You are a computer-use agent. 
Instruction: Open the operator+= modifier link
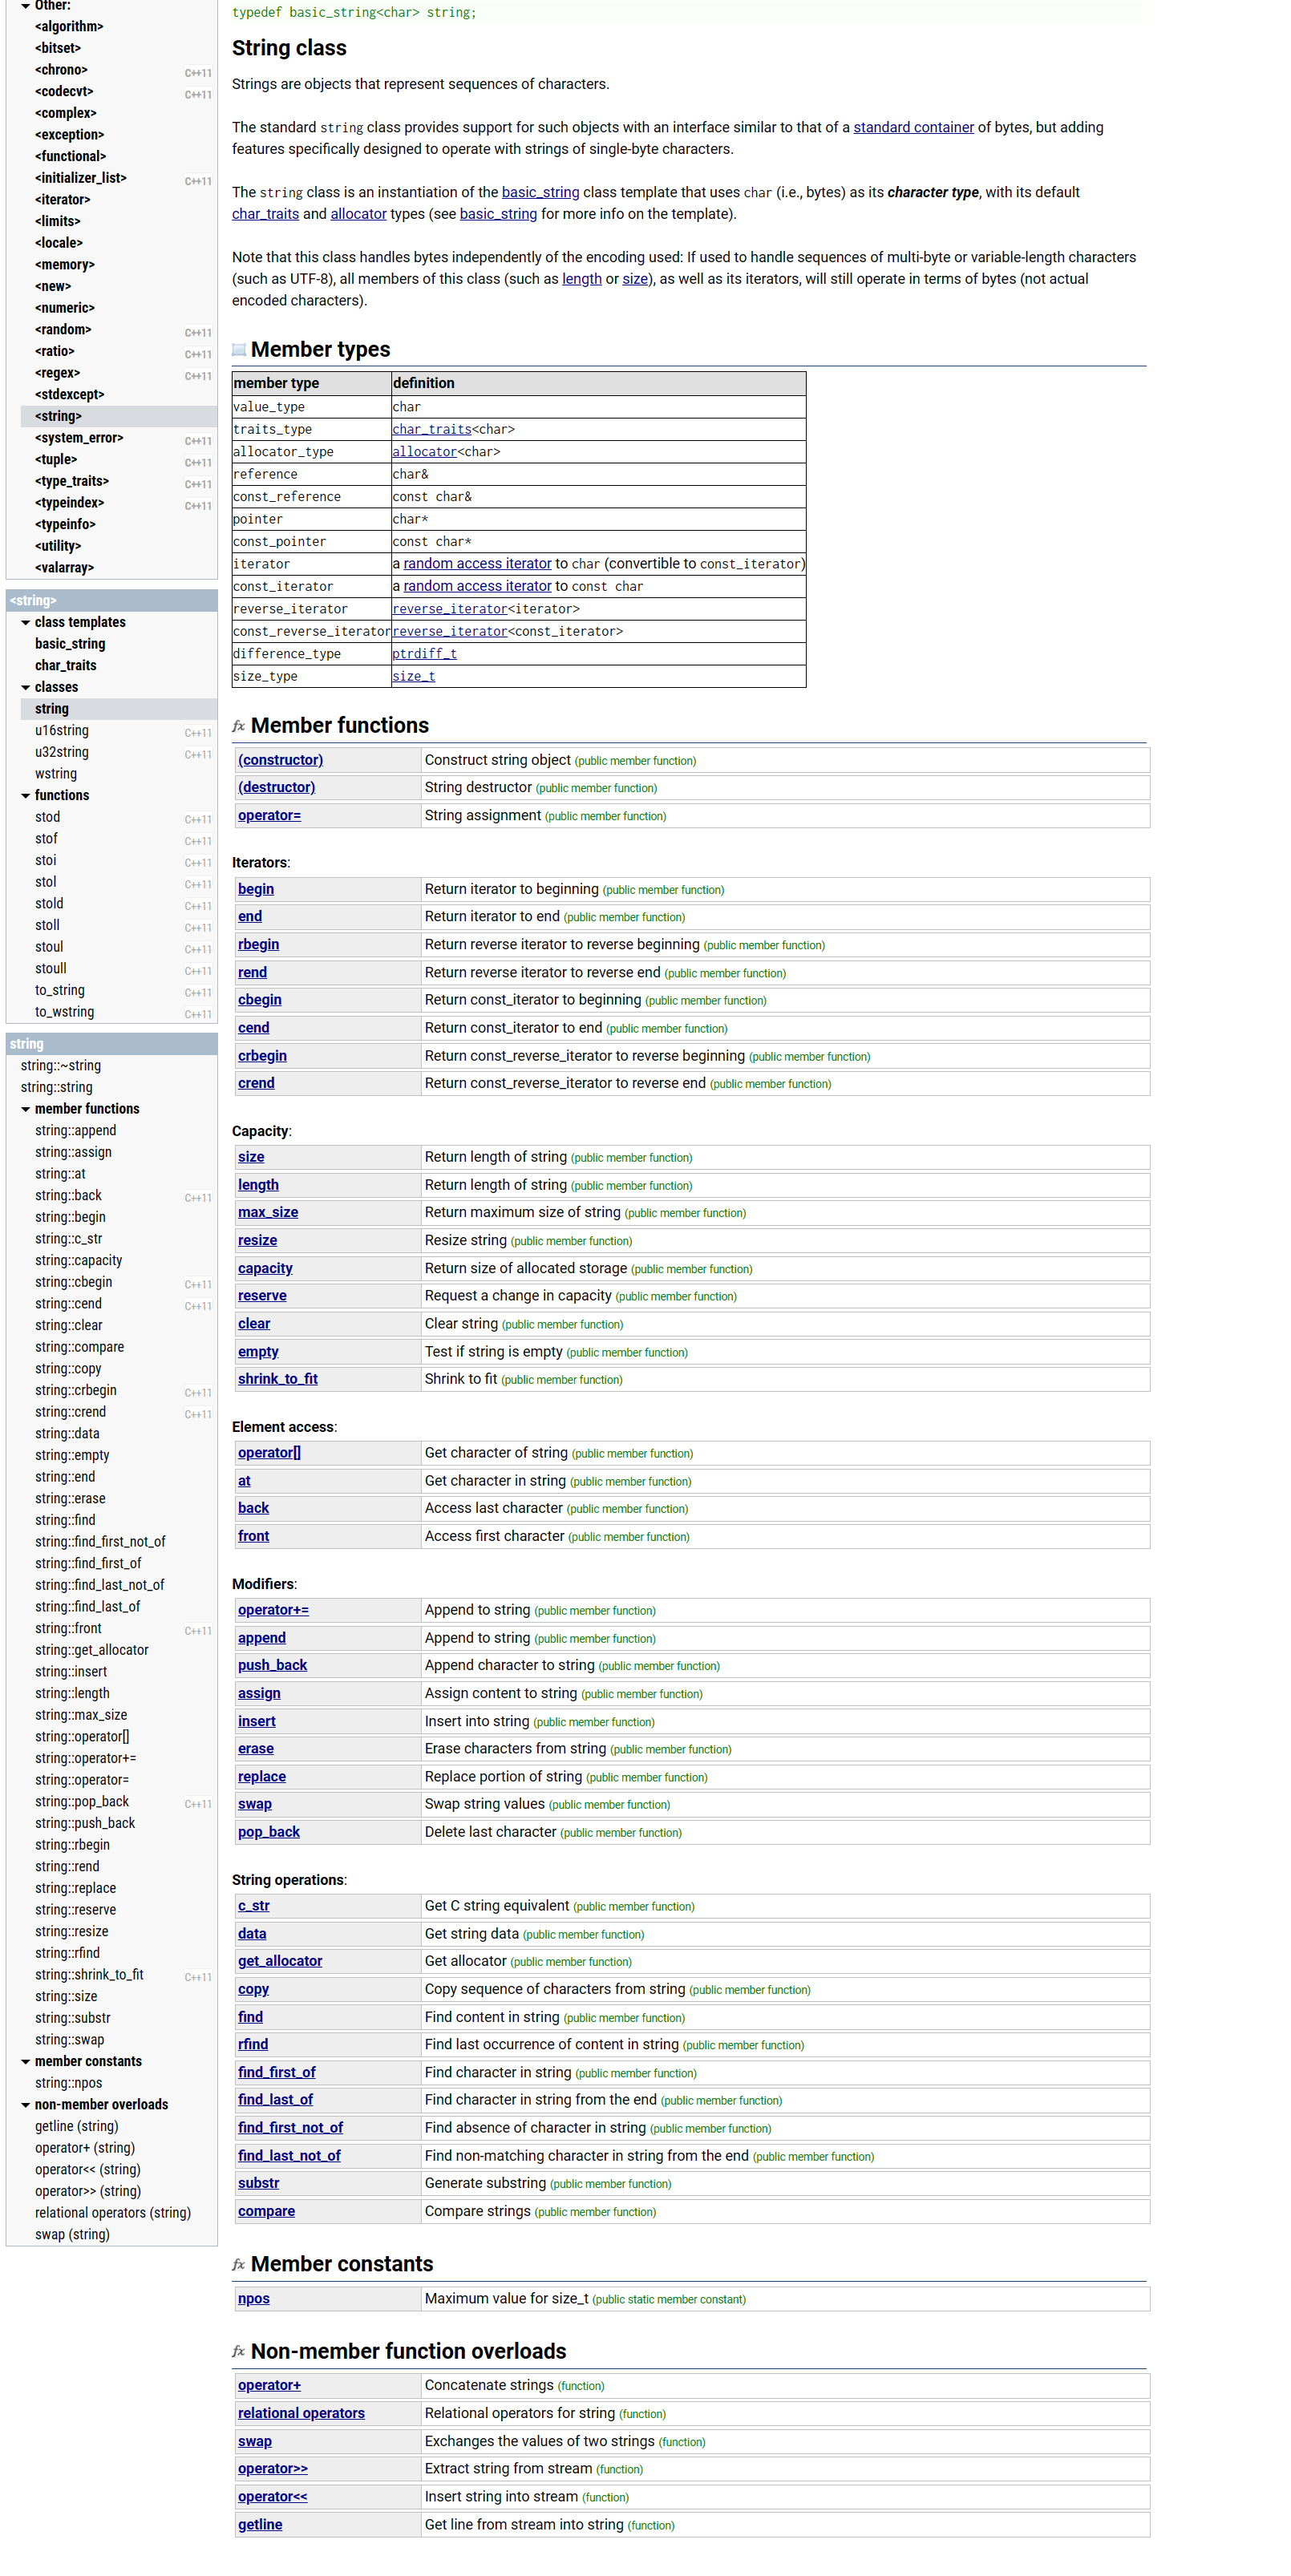tap(273, 1610)
